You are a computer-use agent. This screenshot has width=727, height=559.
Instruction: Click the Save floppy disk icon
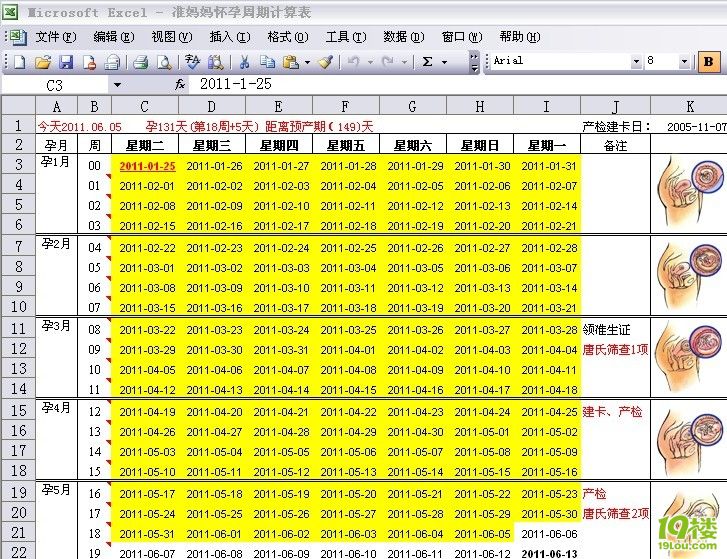click(x=66, y=62)
